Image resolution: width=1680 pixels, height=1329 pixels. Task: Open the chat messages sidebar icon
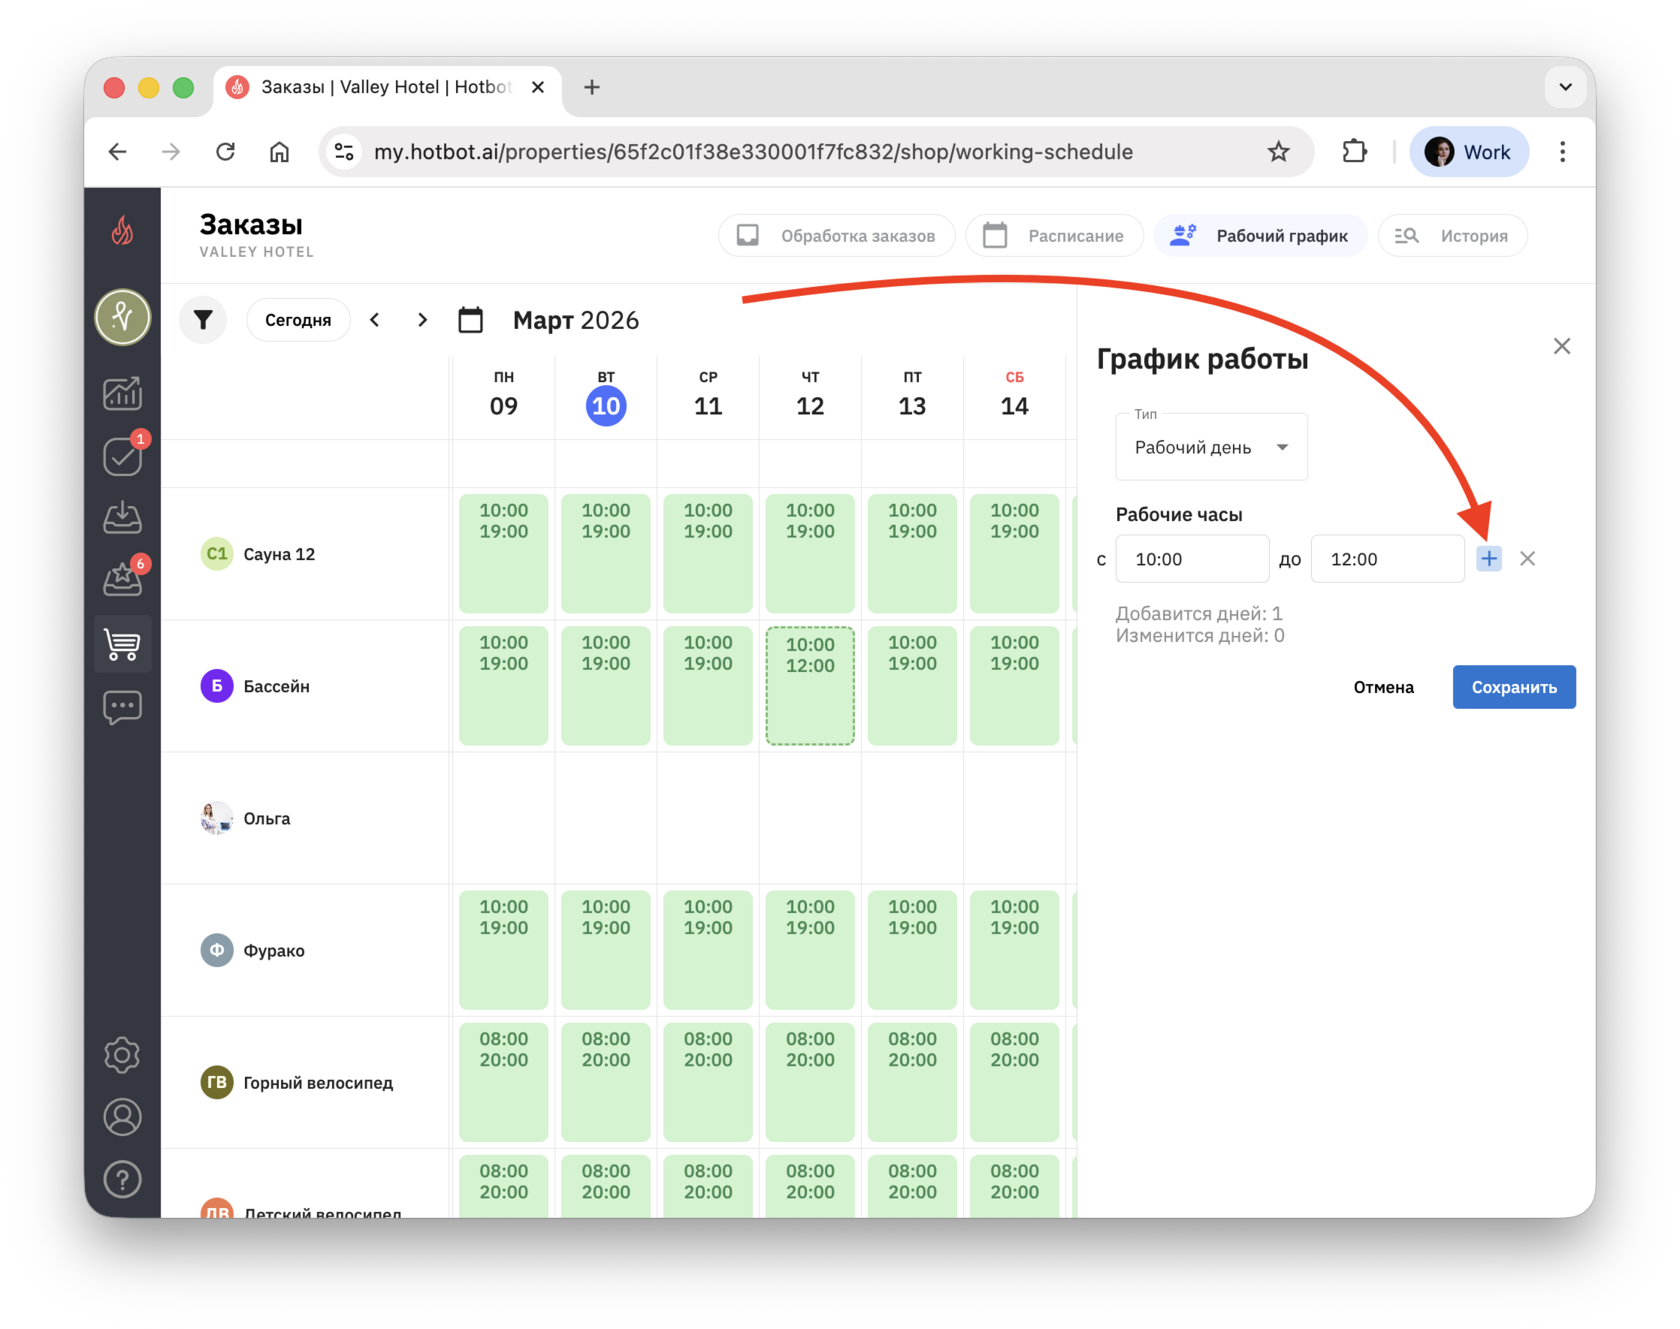[122, 708]
